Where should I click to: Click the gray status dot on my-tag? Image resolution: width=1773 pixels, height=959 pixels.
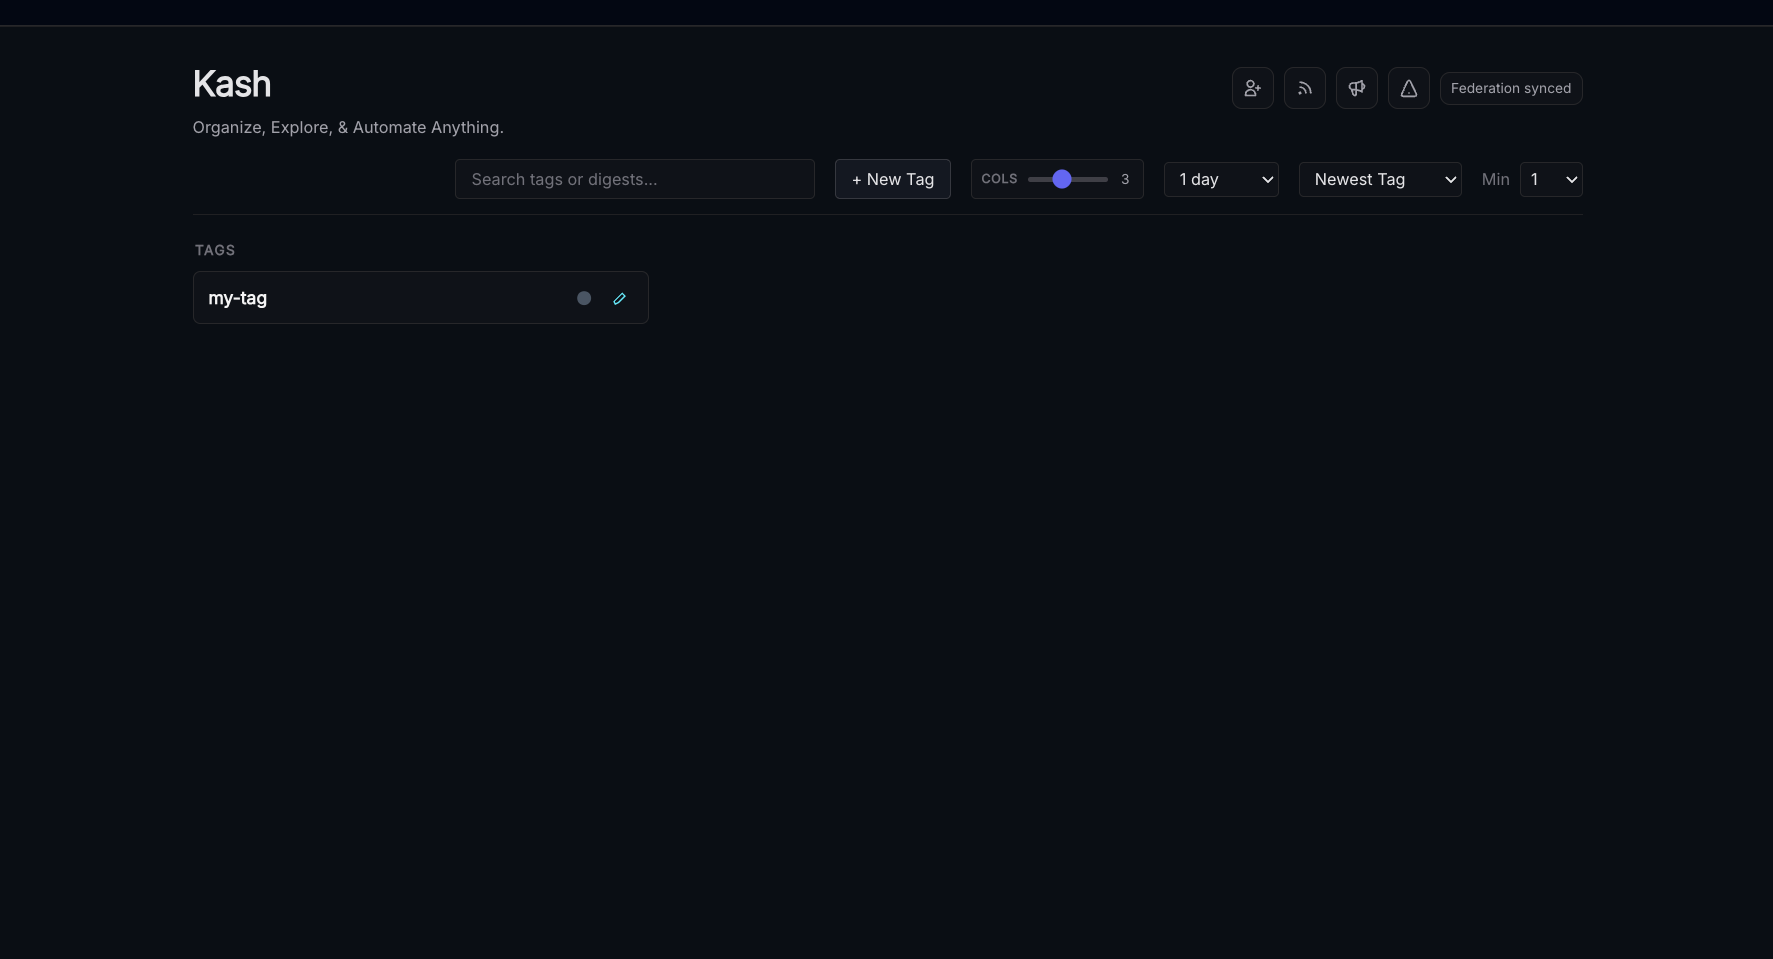pos(584,298)
